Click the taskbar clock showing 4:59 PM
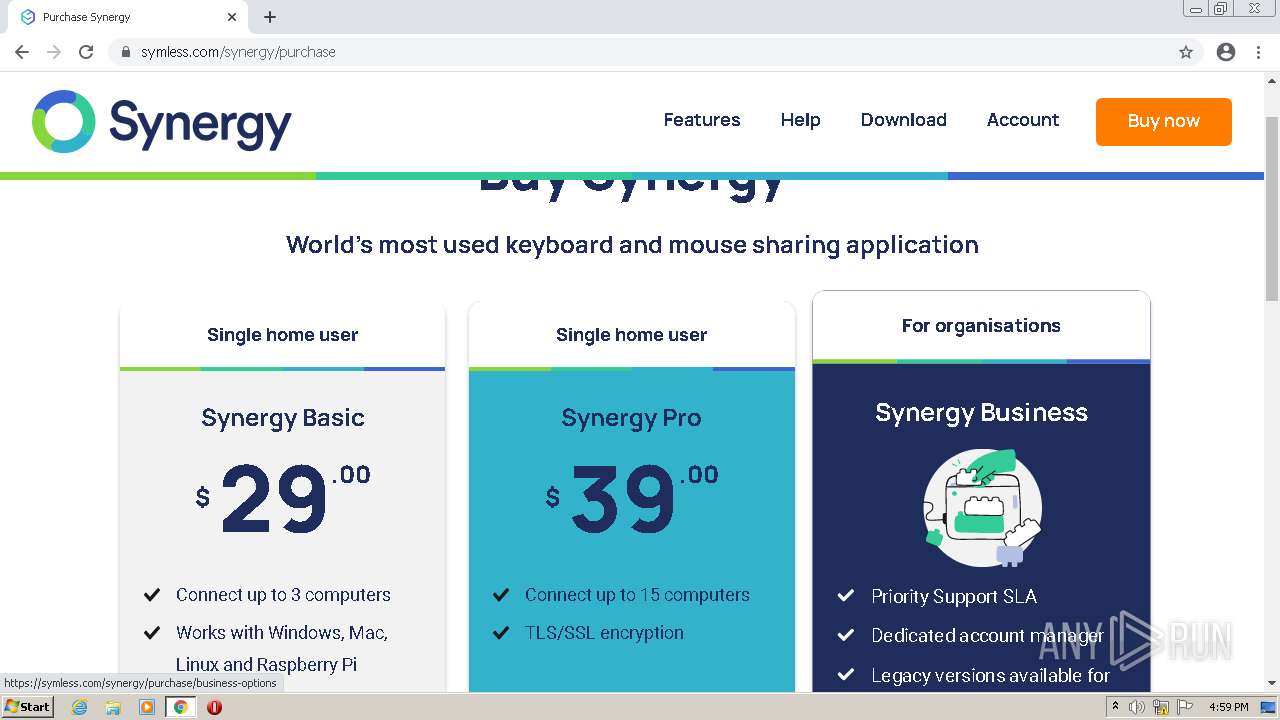Viewport: 1280px width, 720px height. click(x=1229, y=707)
